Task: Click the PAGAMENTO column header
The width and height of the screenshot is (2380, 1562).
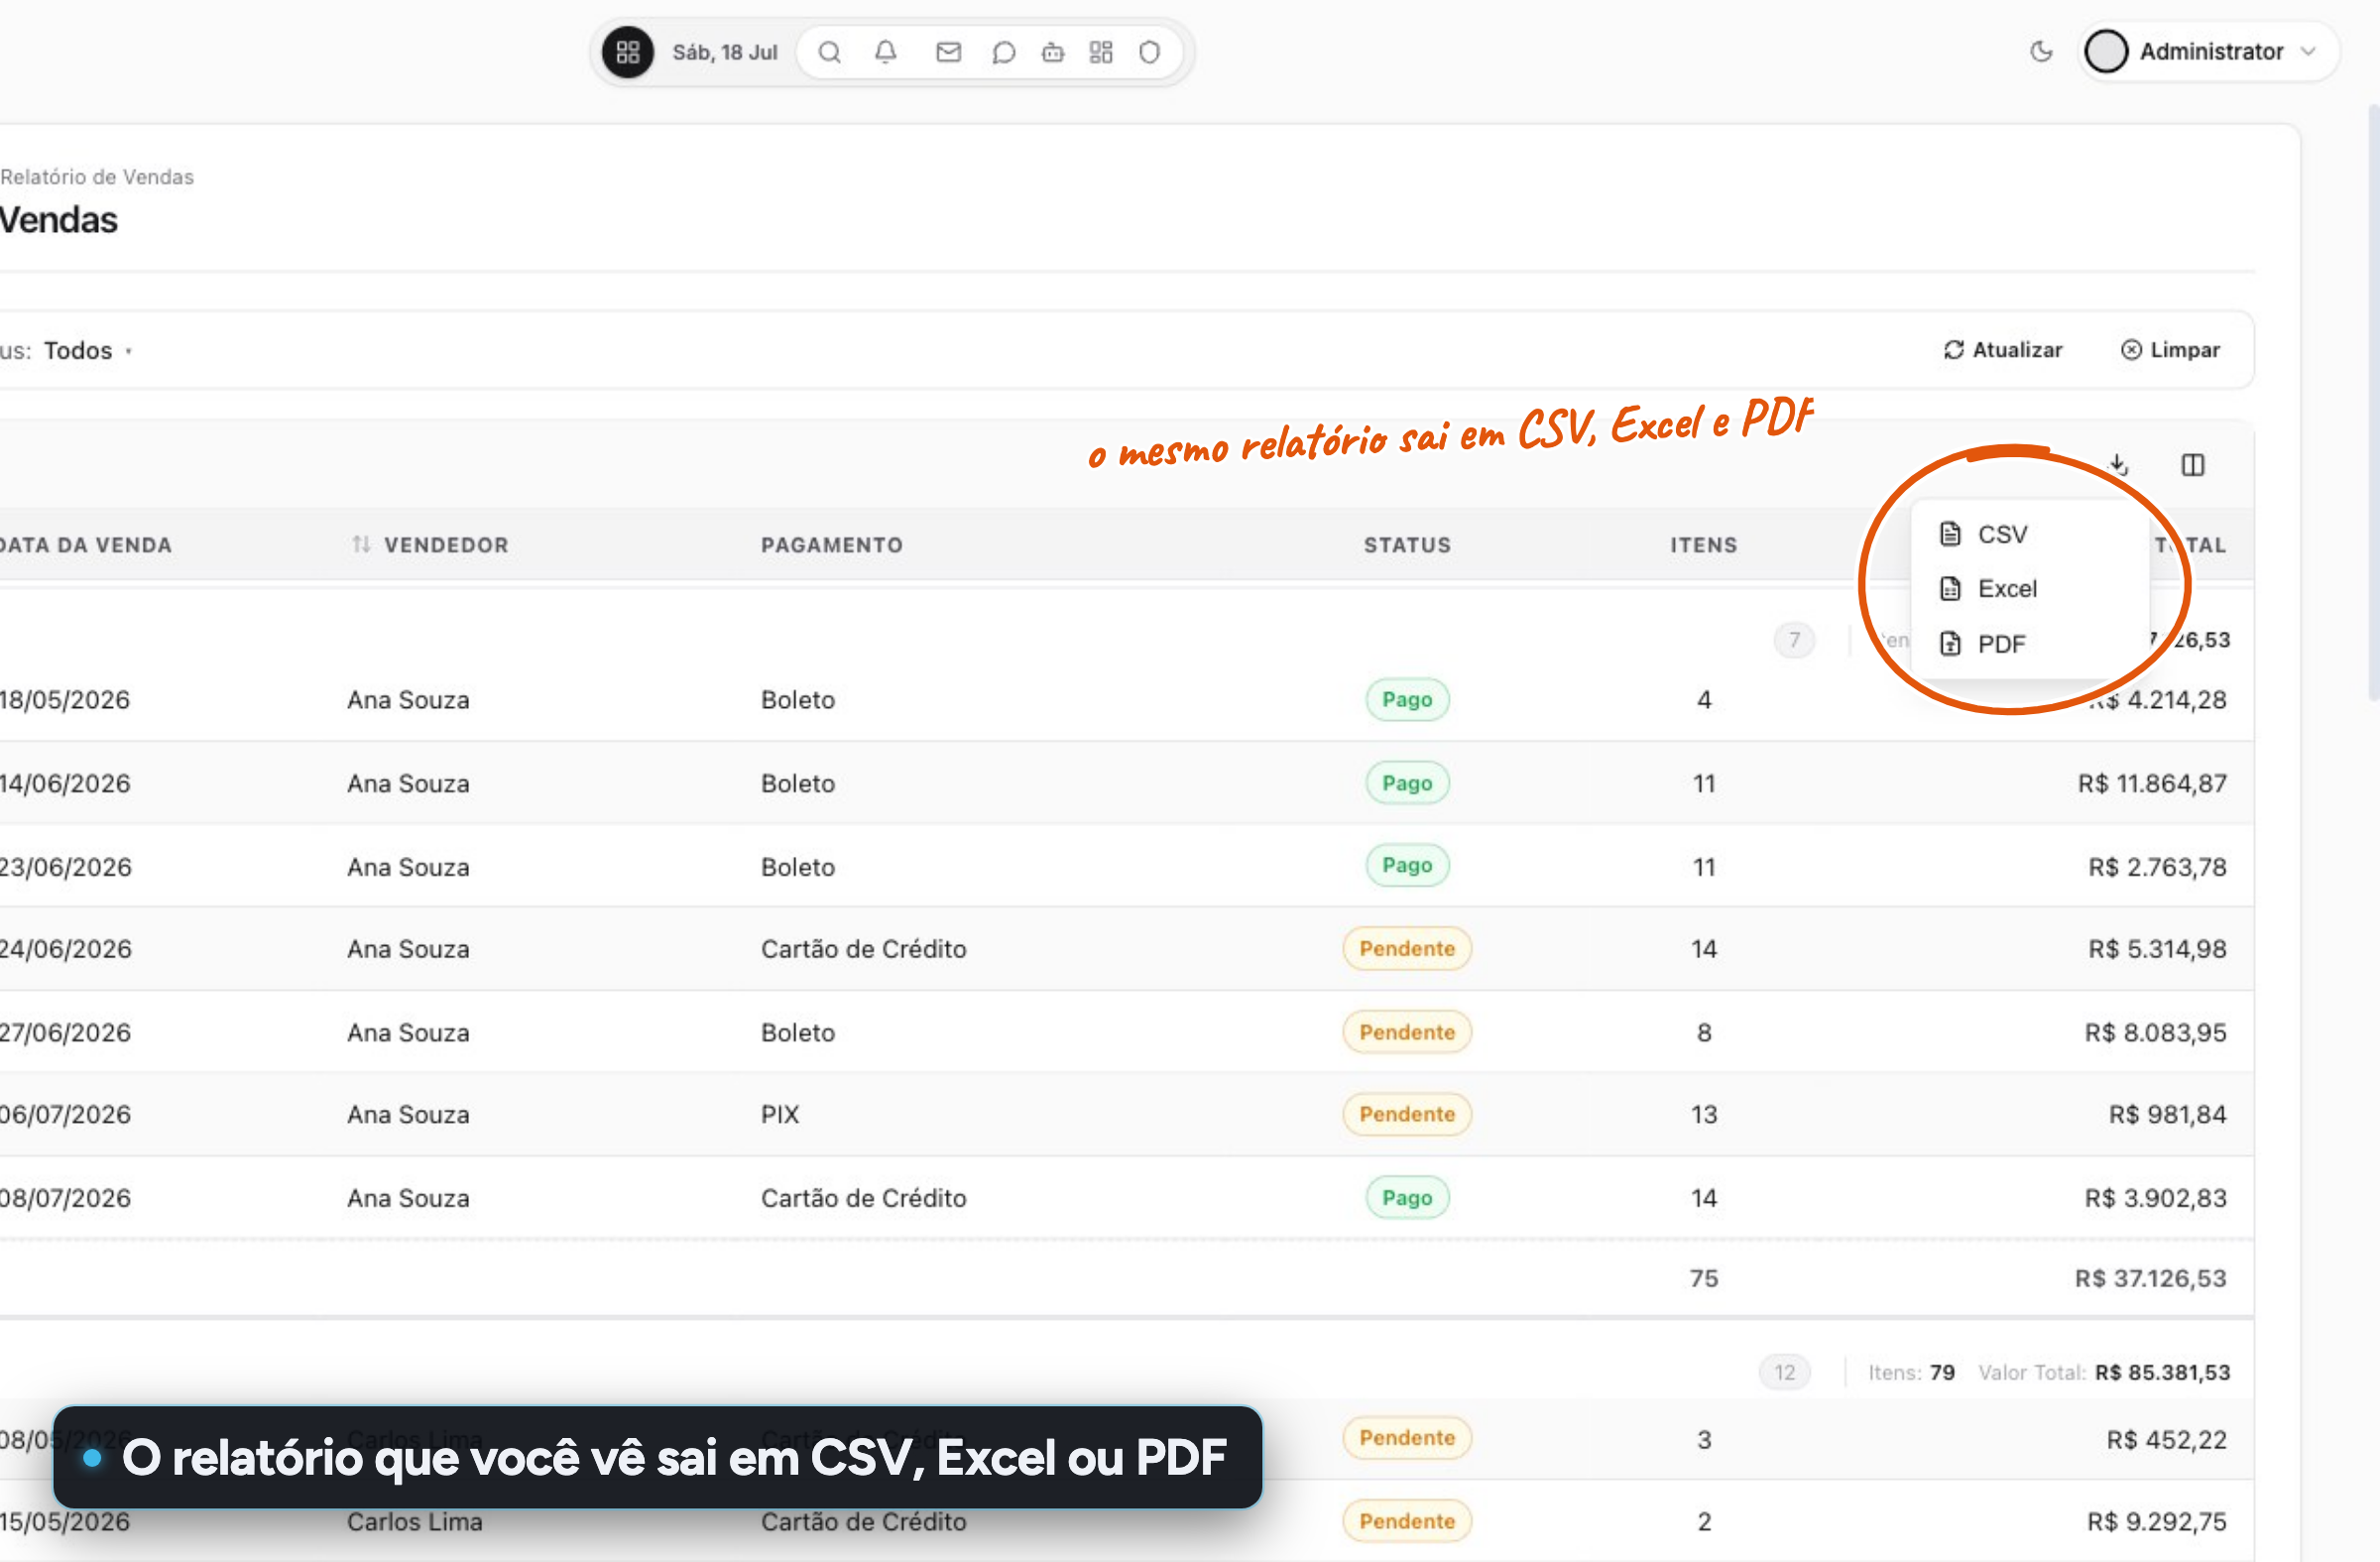Action: (x=831, y=545)
